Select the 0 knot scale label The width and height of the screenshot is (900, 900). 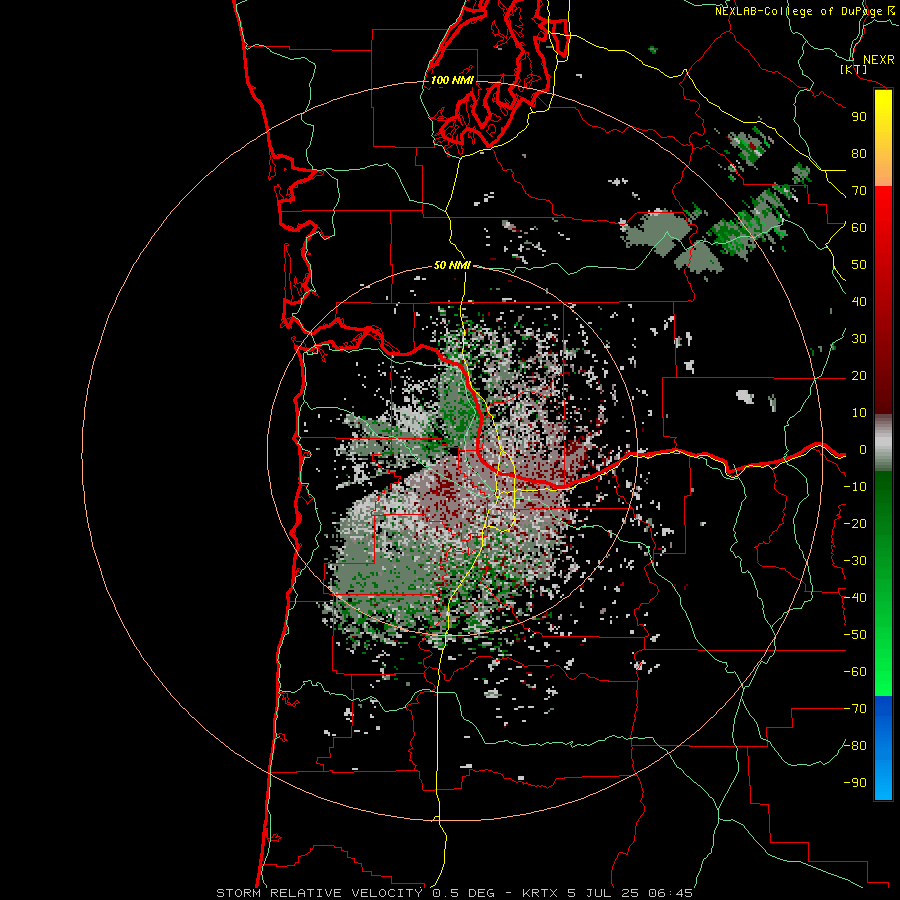863,449
